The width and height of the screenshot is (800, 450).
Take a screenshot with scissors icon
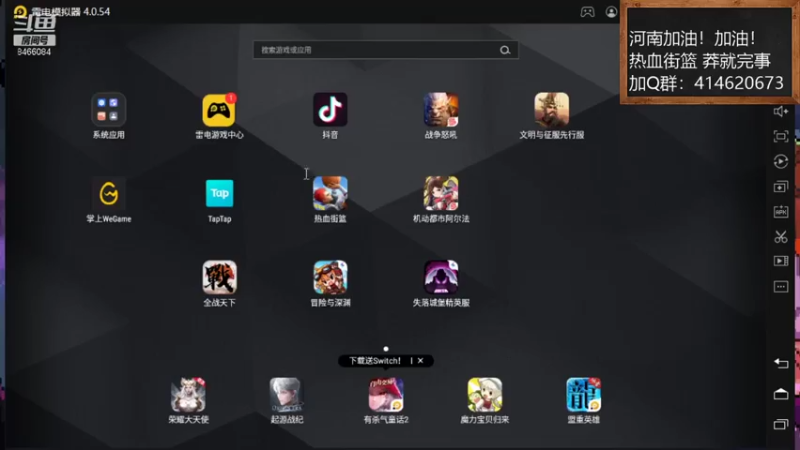pyautogui.click(x=781, y=236)
